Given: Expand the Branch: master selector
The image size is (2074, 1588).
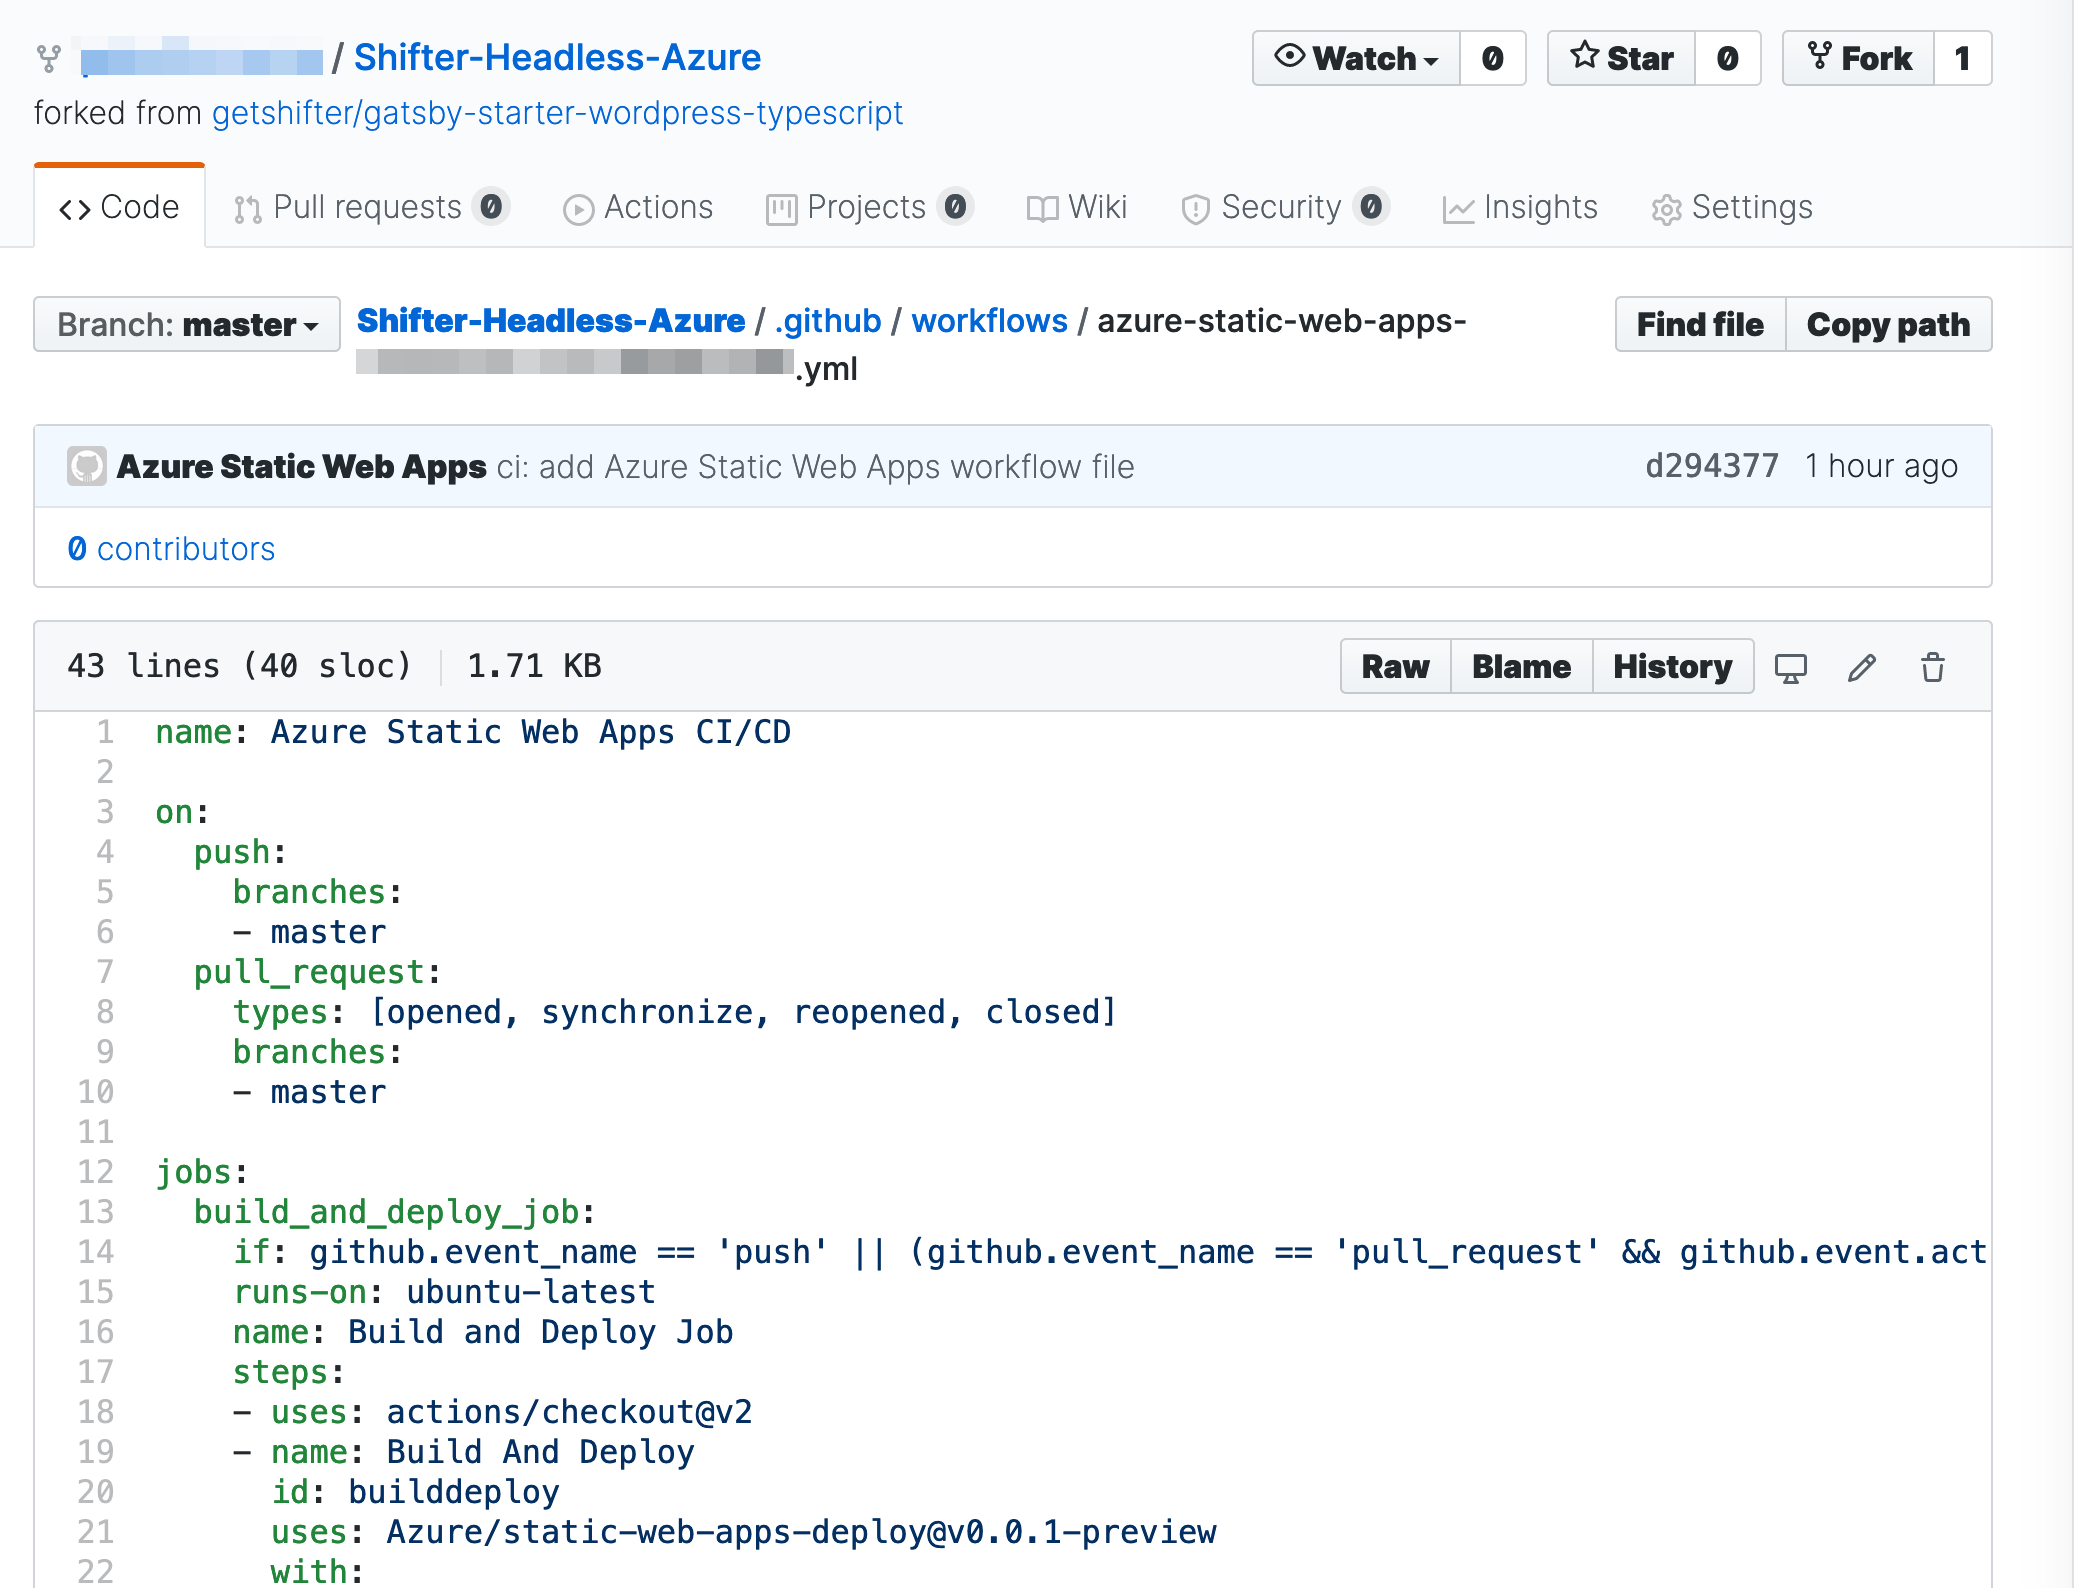Looking at the screenshot, I should [187, 324].
